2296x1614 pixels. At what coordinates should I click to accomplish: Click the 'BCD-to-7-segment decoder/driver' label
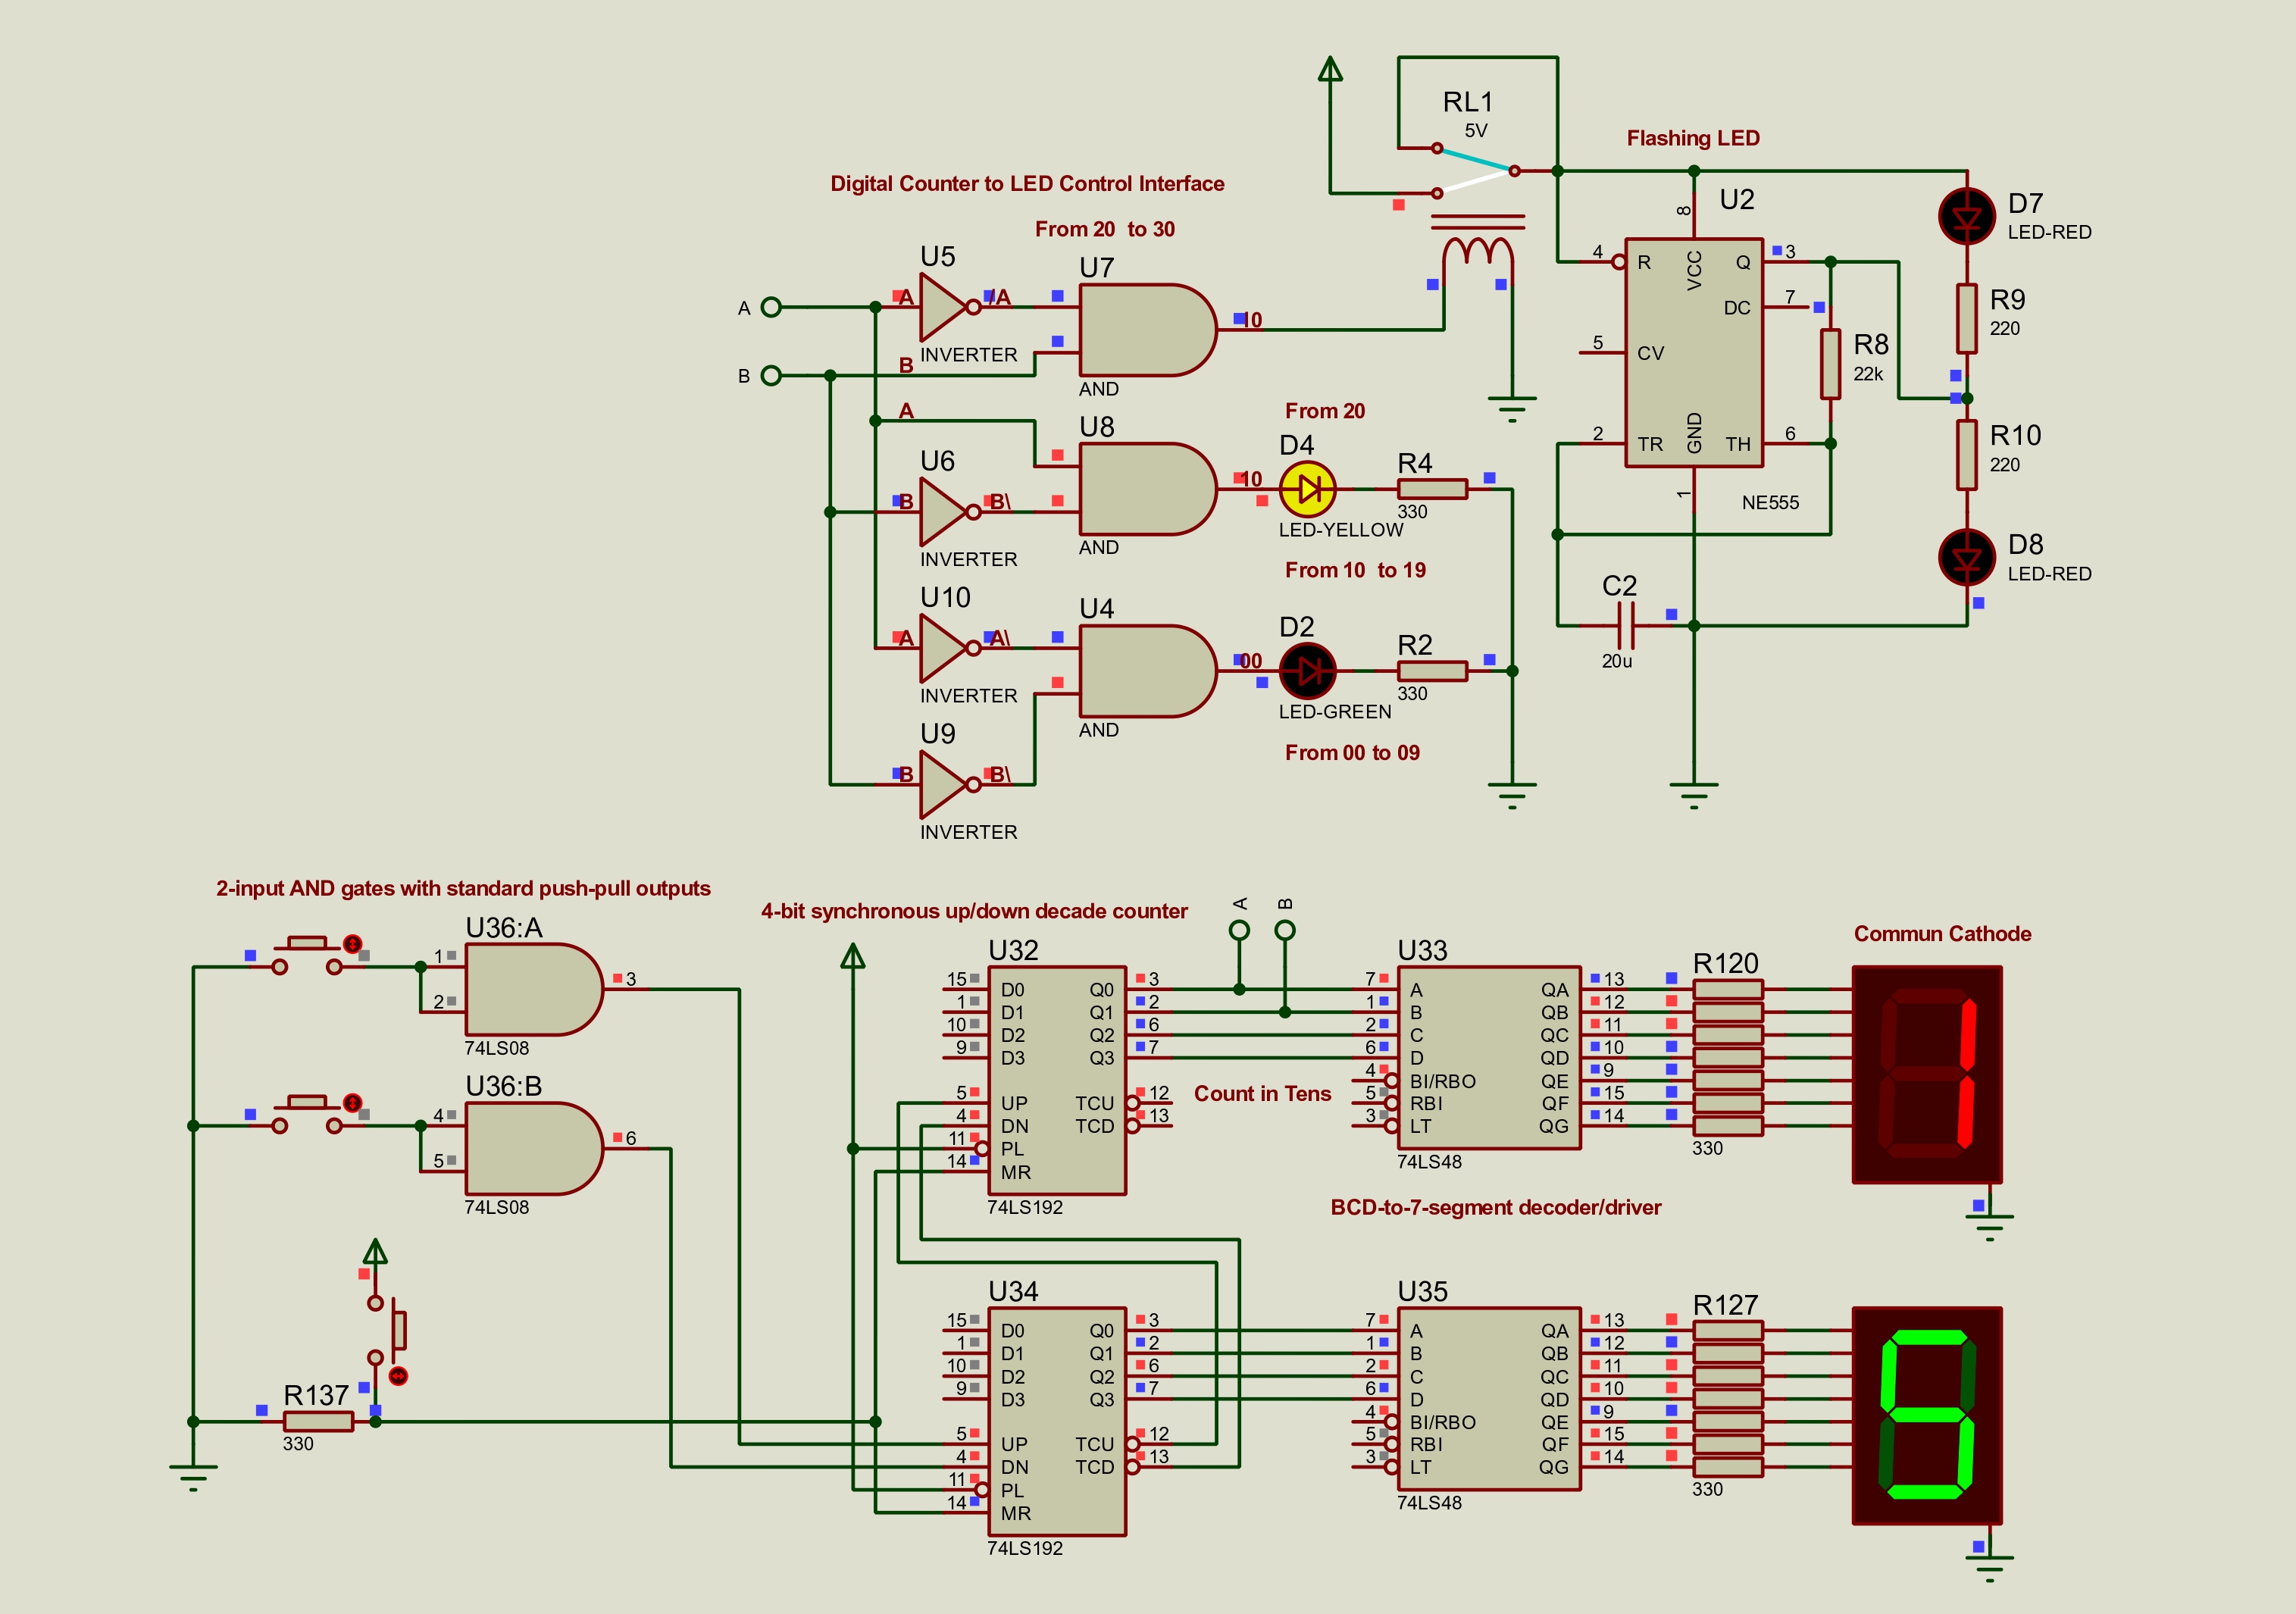click(1495, 1207)
